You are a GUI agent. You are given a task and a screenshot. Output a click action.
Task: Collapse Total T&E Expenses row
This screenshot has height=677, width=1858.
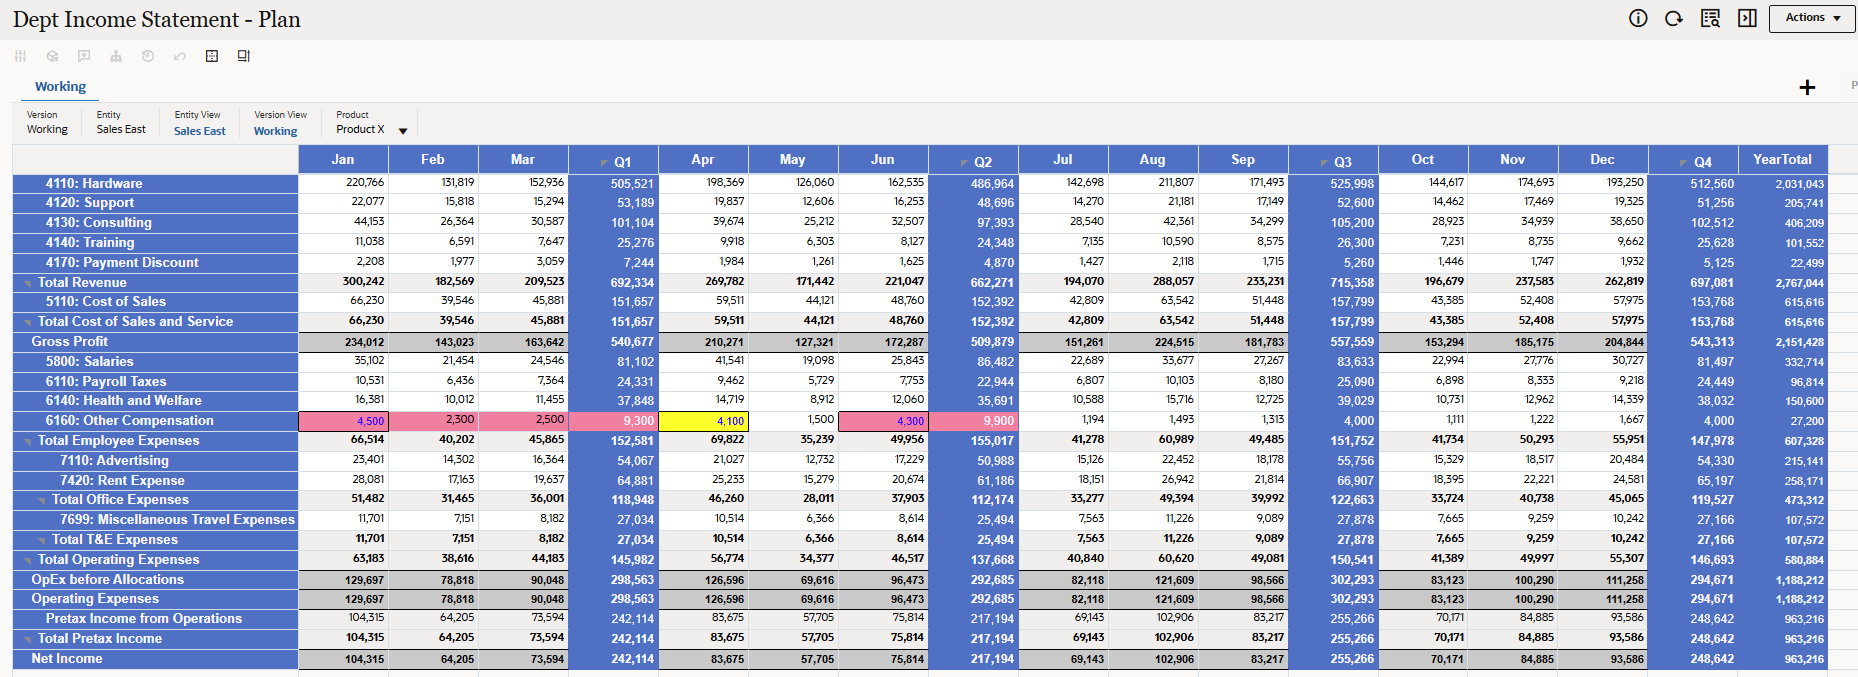point(42,541)
